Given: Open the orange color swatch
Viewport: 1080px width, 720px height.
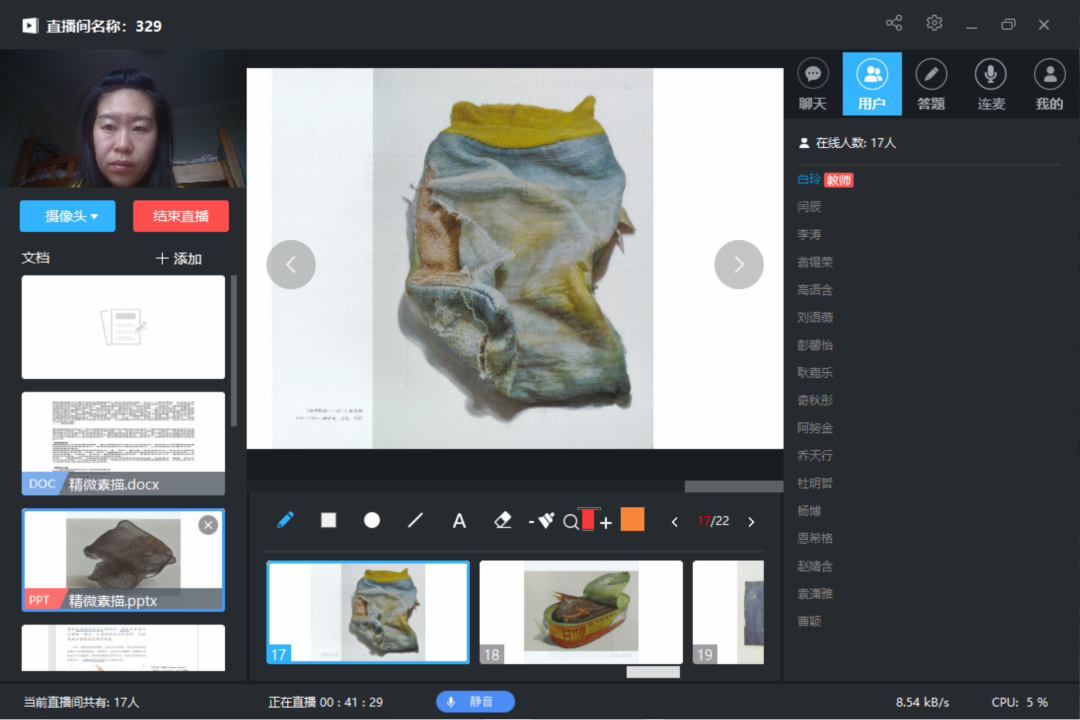Looking at the screenshot, I should [x=632, y=520].
